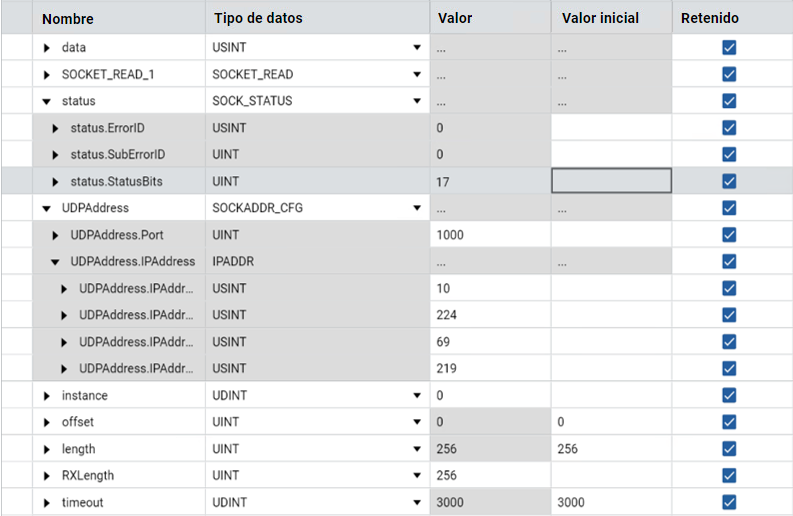793x516 pixels.
Task: Select the status.StatusBits initial value cell
Action: tap(611, 181)
